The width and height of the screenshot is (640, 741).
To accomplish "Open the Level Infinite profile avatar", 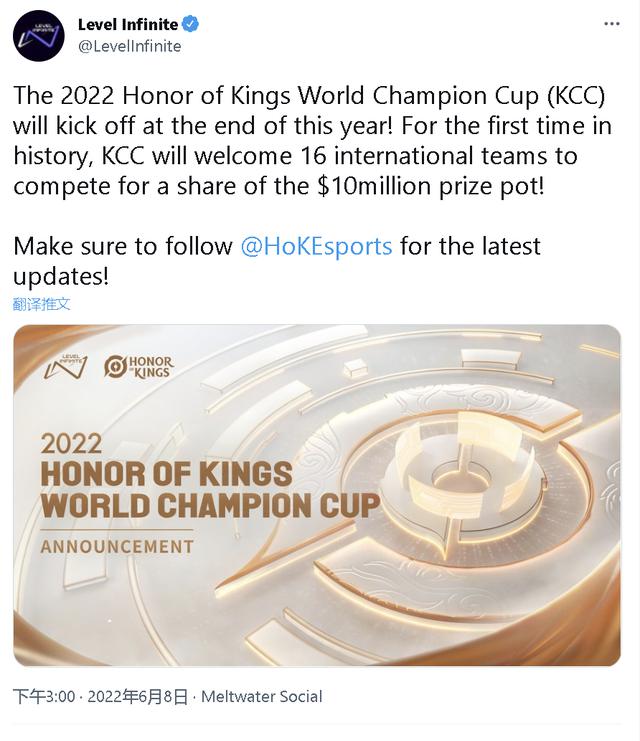I will coord(38,36).
